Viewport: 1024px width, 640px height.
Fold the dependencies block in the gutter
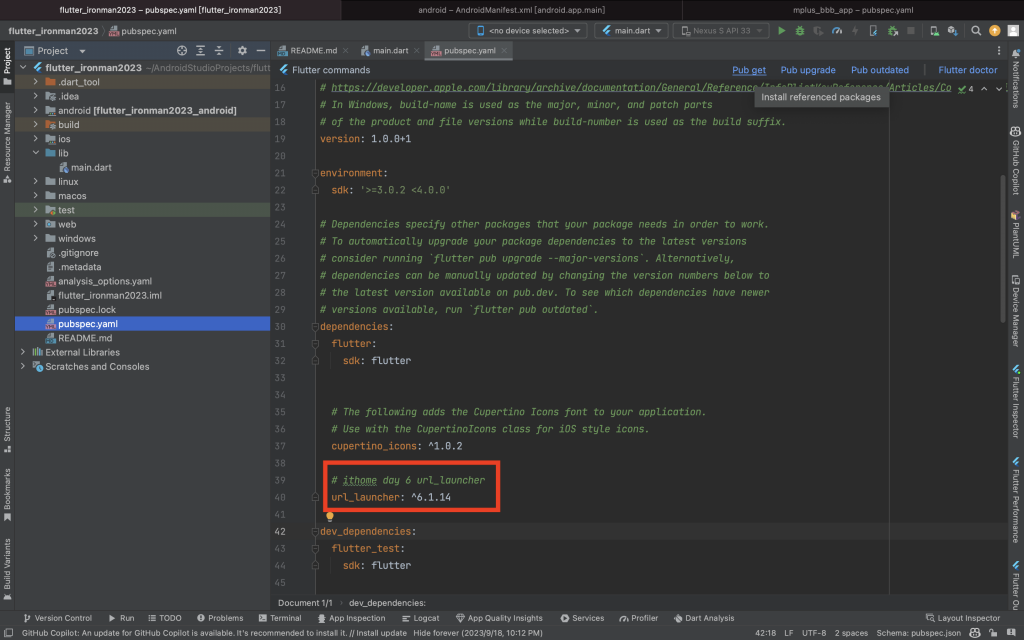click(x=315, y=327)
